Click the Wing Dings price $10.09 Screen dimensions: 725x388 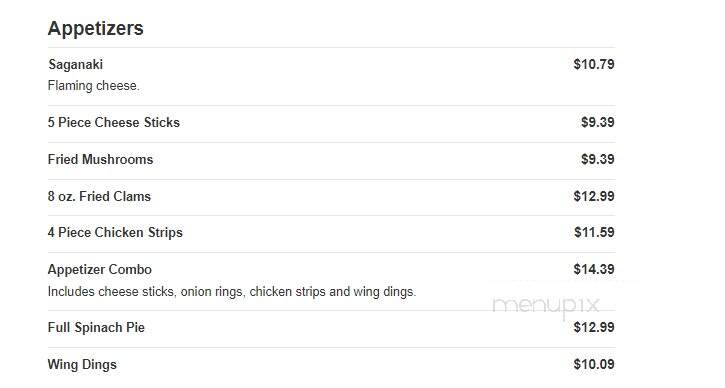594,364
